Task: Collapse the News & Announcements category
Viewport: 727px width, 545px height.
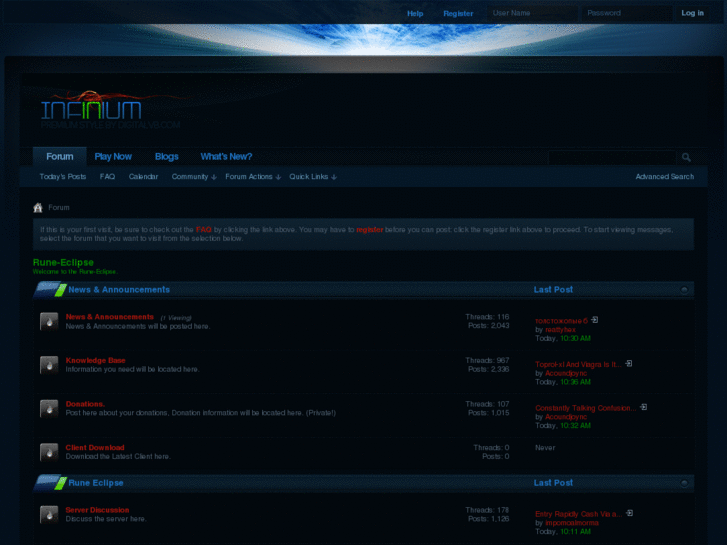Action: (x=684, y=289)
